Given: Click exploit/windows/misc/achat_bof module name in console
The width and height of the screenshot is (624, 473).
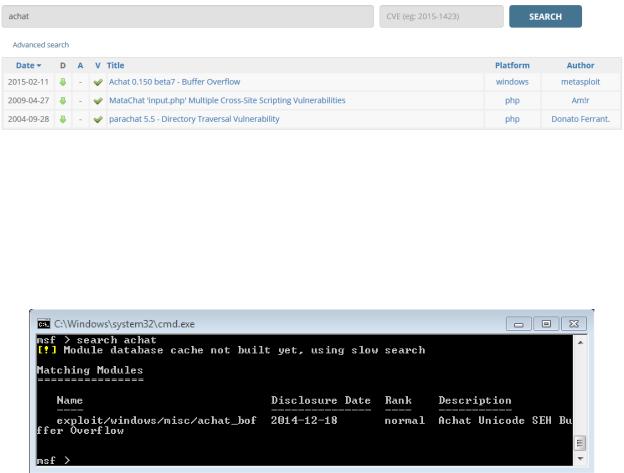Looking at the screenshot, I should click(156, 420).
